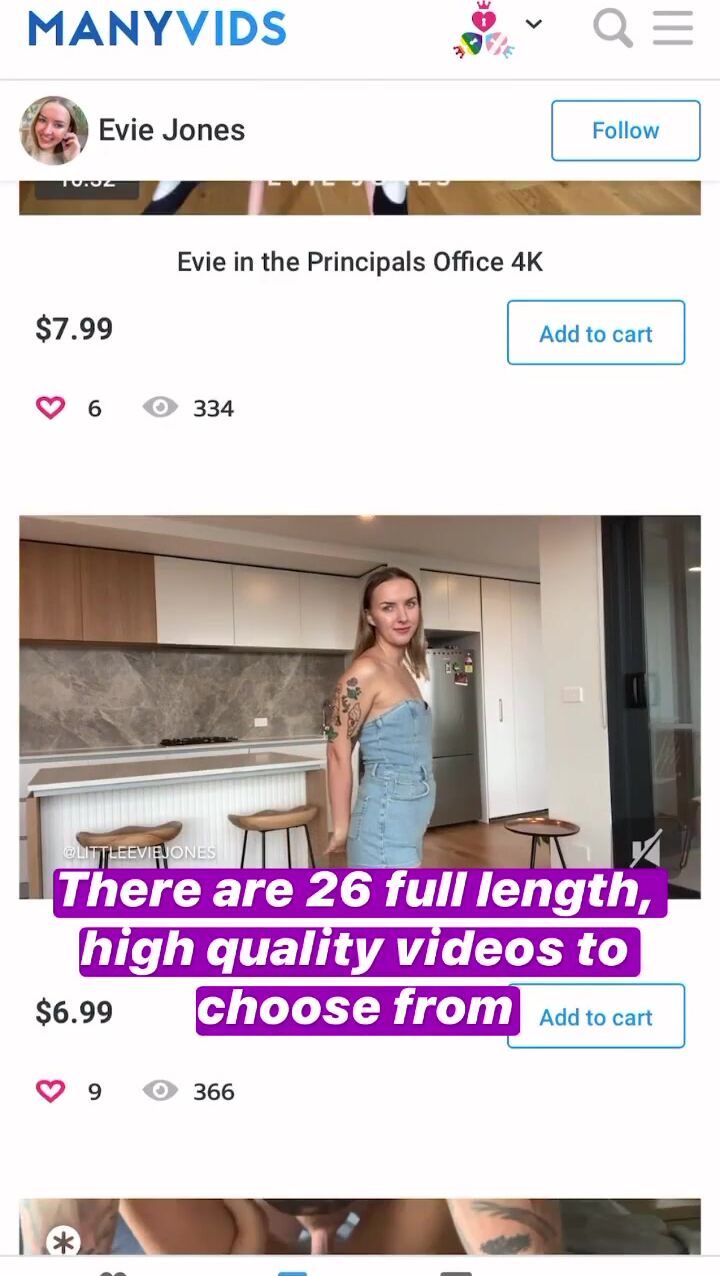Click the asterisk badge on bottom thumbnail
The height and width of the screenshot is (1276, 720).
(64, 1242)
